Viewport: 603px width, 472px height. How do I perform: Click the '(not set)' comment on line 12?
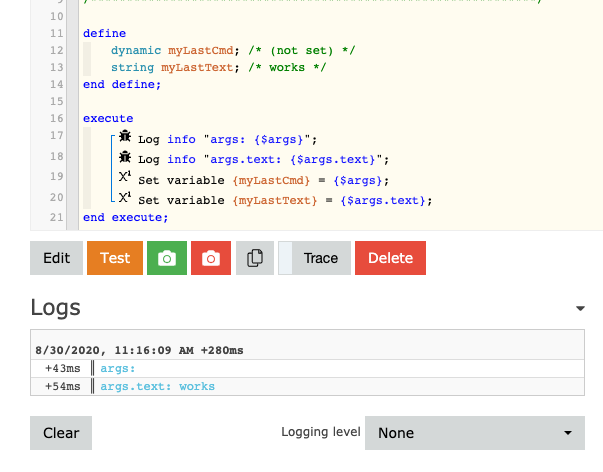coord(301,50)
